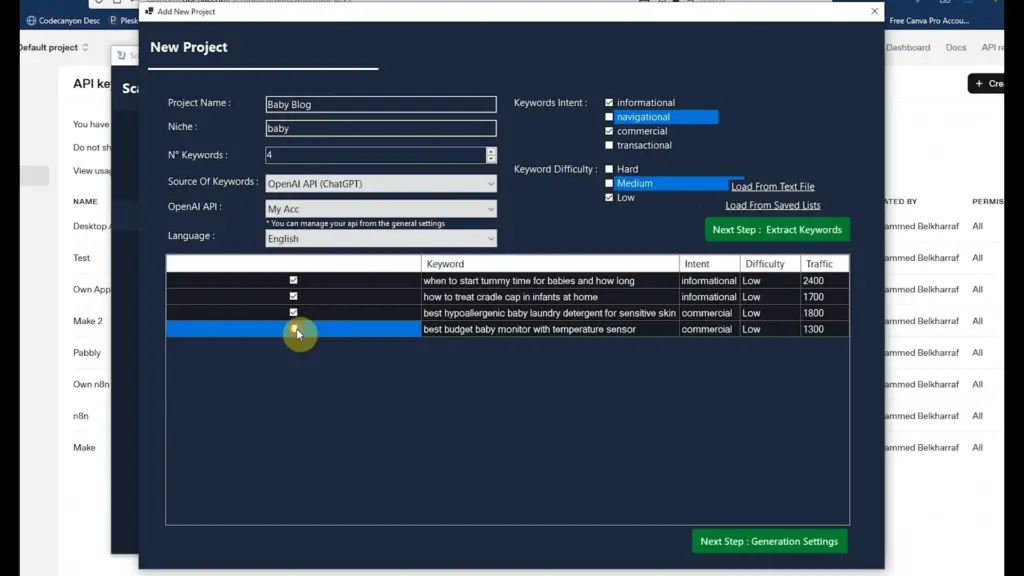
Task: Click Next Step : Extract Keywords button
Action: click(x=777, y=229)
